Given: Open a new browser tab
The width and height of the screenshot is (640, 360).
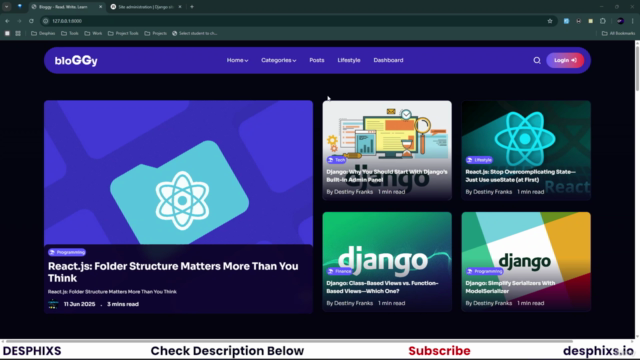Looking at the screenshot, I should click(x=192, y=7).
